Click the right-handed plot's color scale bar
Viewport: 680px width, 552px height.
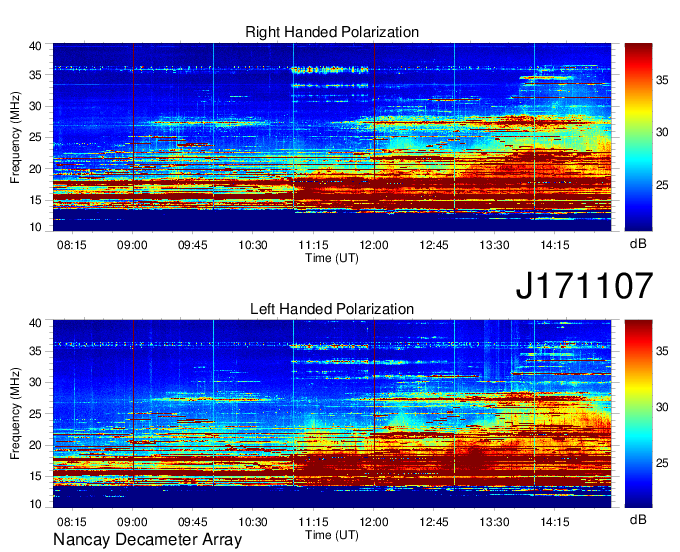(638, 137)
